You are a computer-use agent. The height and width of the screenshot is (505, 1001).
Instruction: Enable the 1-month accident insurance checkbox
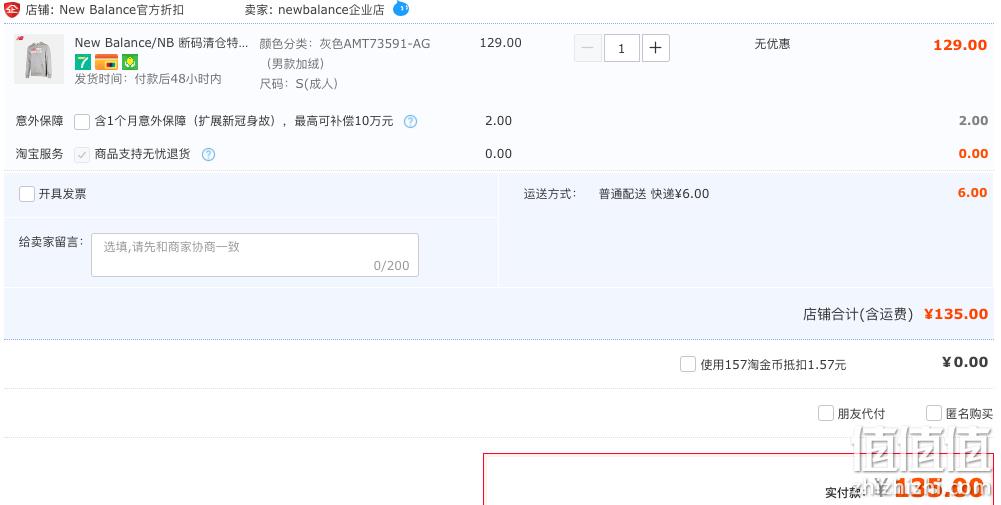82,121
